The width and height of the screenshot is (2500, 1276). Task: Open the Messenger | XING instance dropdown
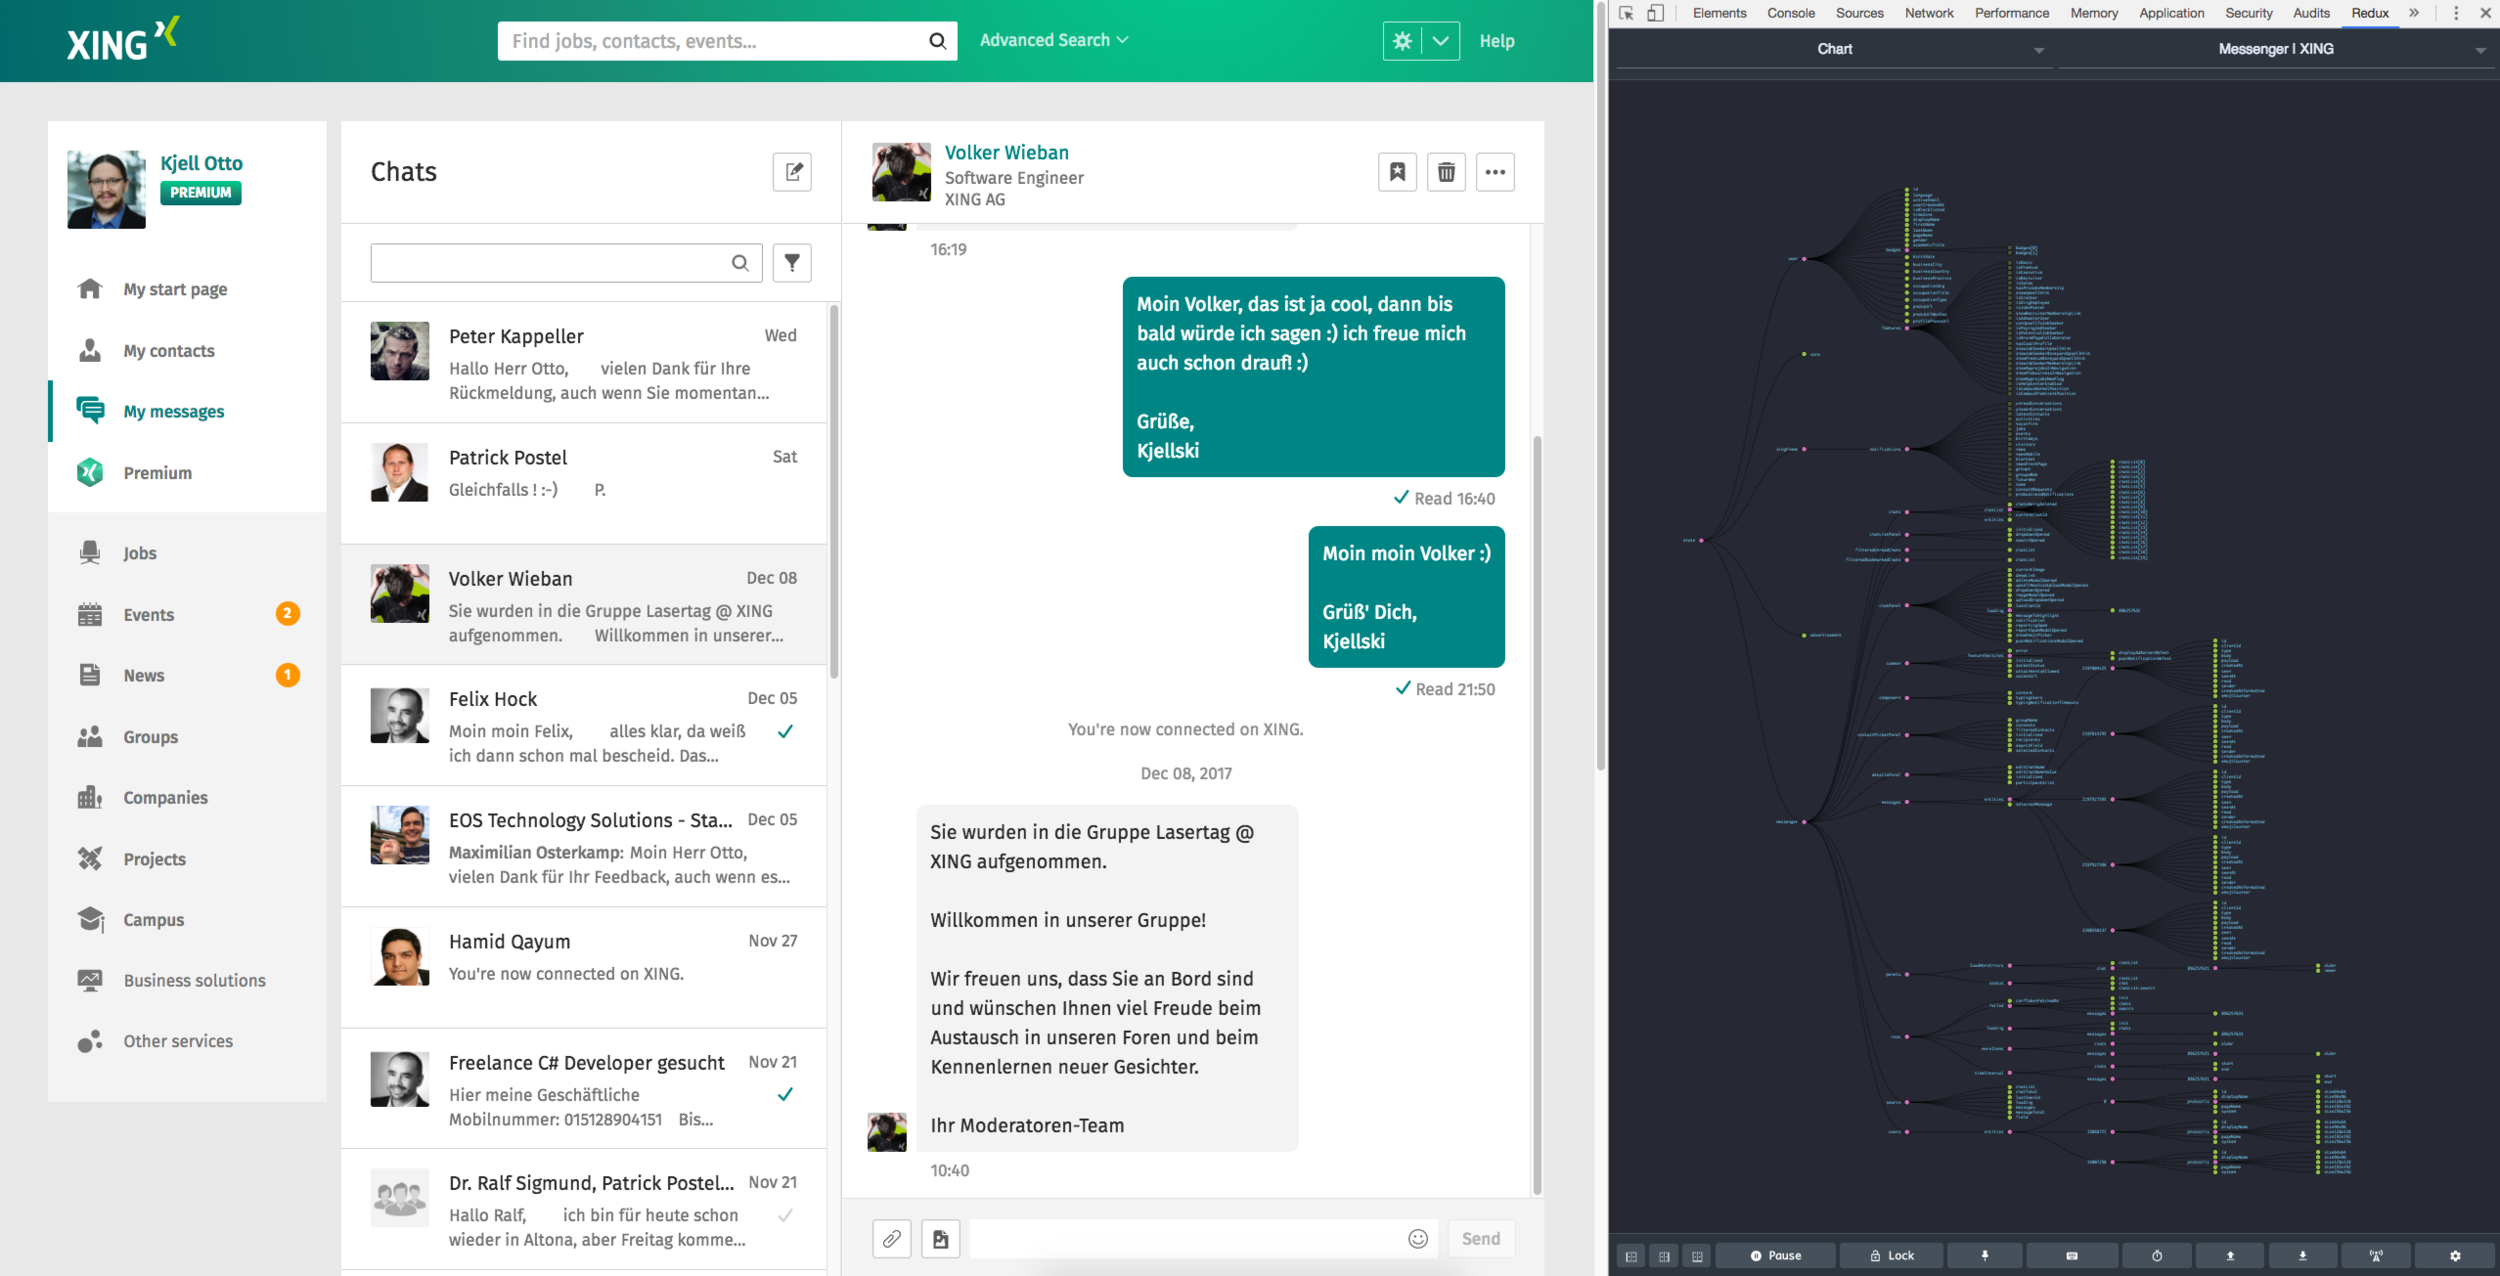[x=2276, y=49]
